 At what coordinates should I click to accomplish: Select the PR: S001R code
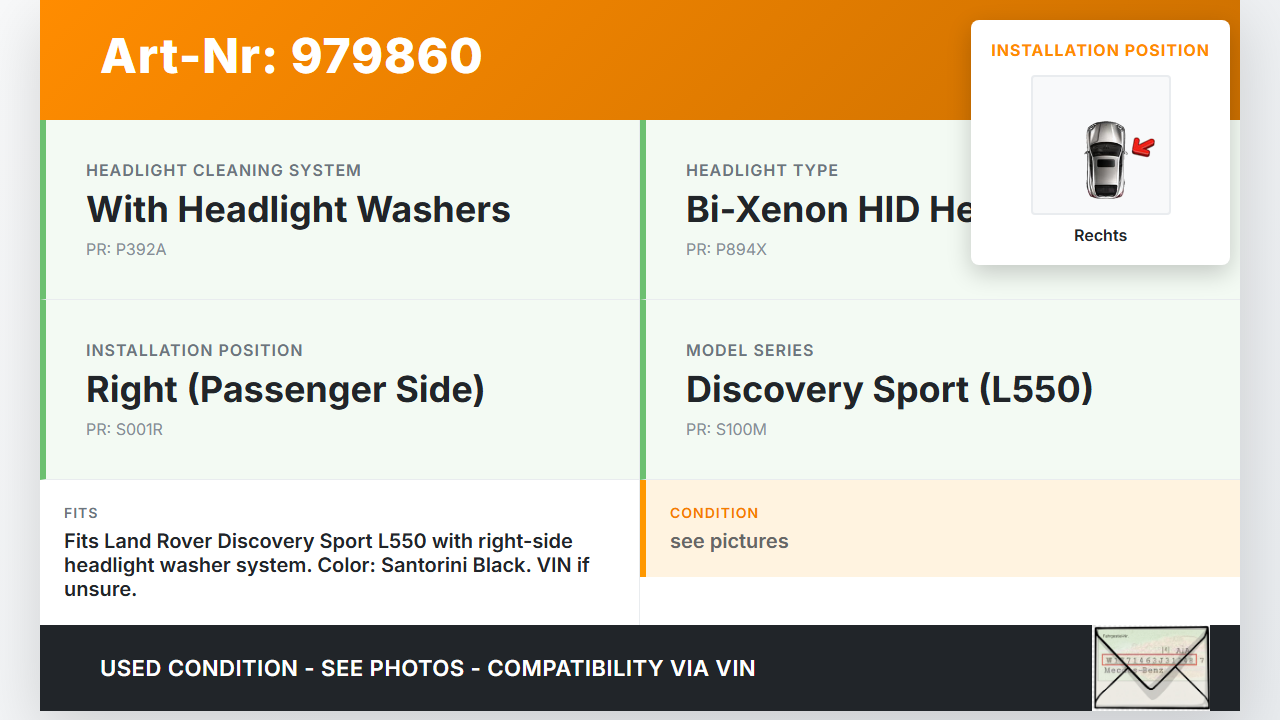click(124, 430)
